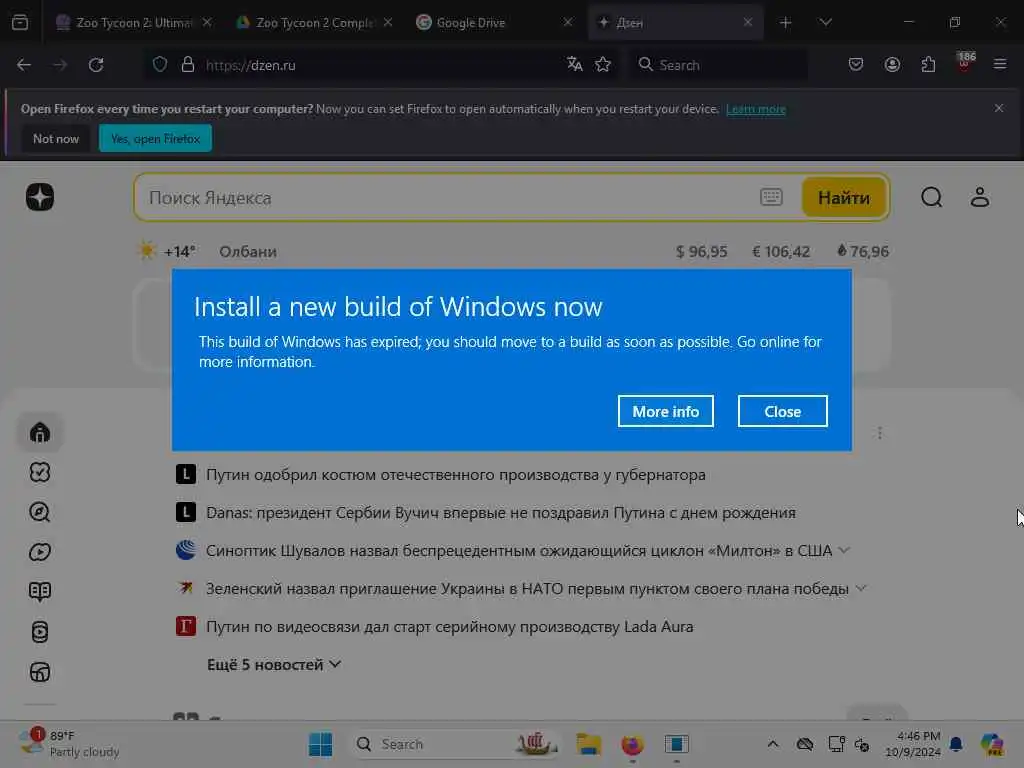Open the Lada Aura news headline
Screen dimensions: 1024x768
tap(449, 626)
